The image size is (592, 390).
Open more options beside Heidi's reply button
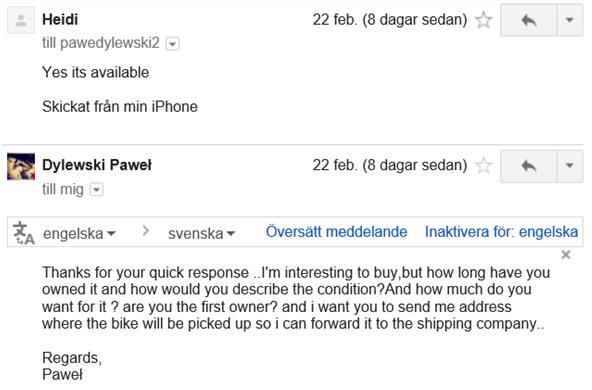click(x=570, y=20)
